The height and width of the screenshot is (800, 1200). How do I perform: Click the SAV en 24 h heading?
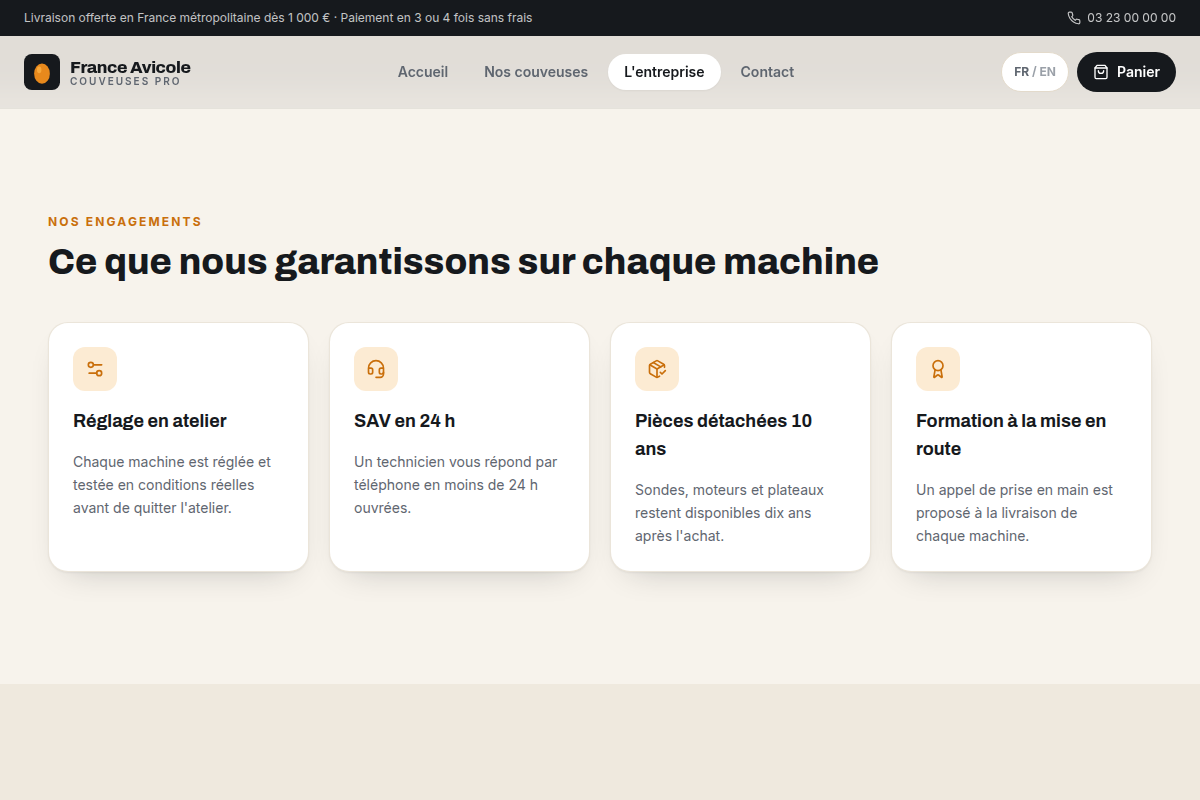(404, 421)
